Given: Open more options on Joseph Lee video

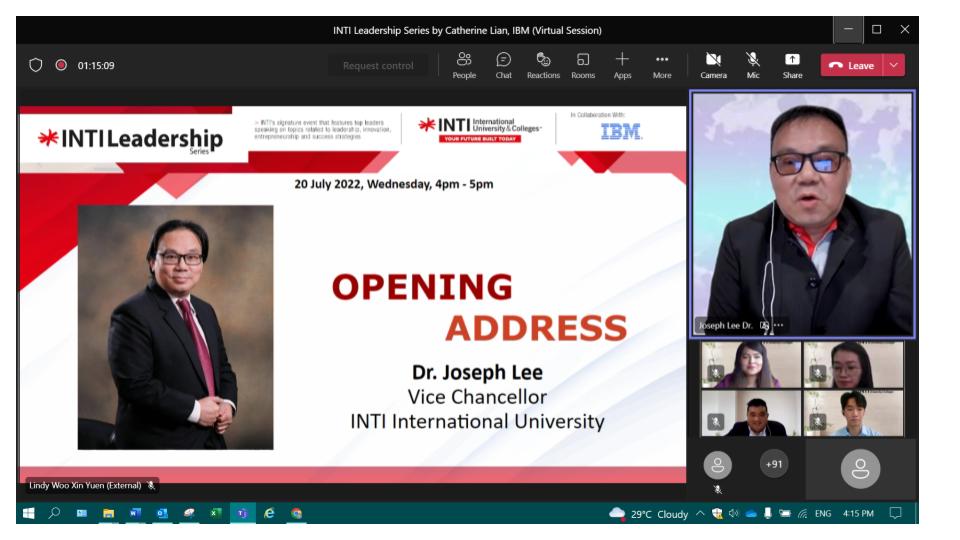Looking at the screenshot, I should (778, 325).
